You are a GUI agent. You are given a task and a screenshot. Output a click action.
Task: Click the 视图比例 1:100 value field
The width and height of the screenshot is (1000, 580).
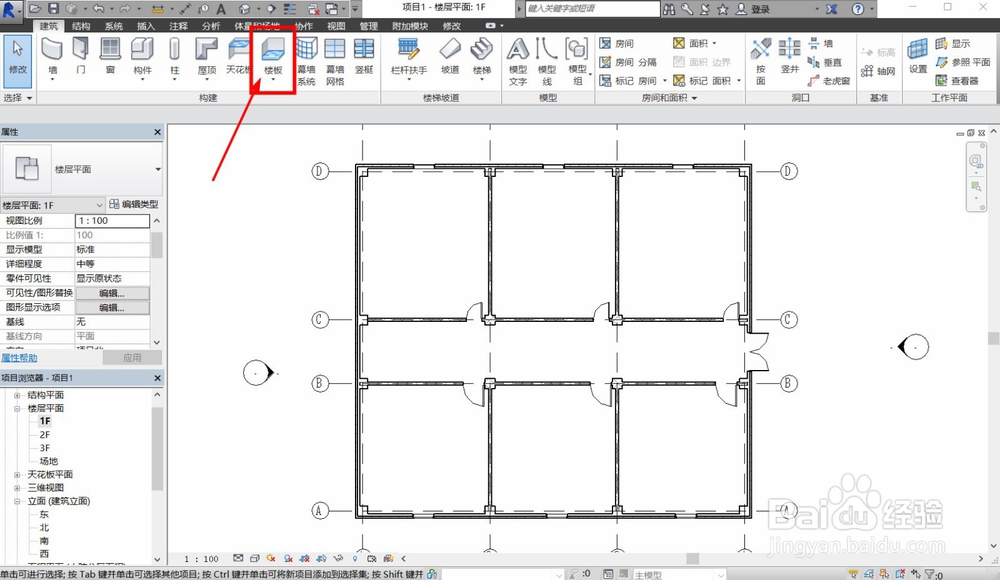click(x=112, y=221)
